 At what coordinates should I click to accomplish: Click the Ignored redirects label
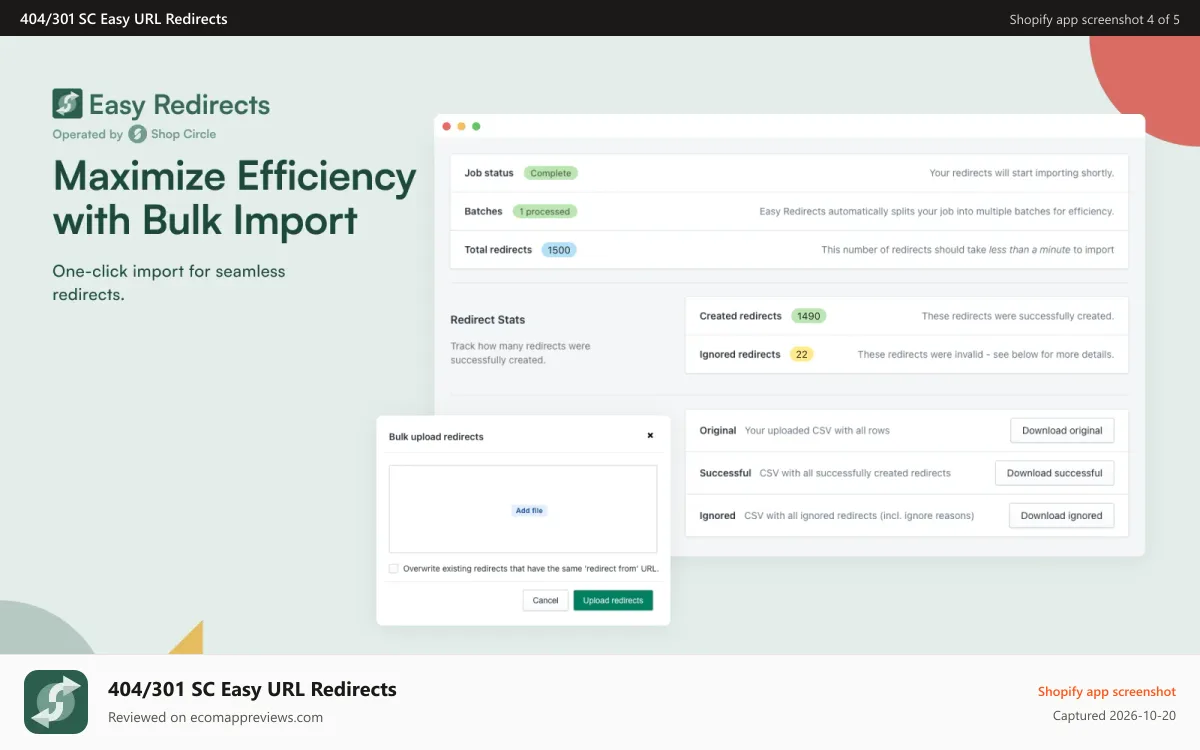click(x=740, y=354)
